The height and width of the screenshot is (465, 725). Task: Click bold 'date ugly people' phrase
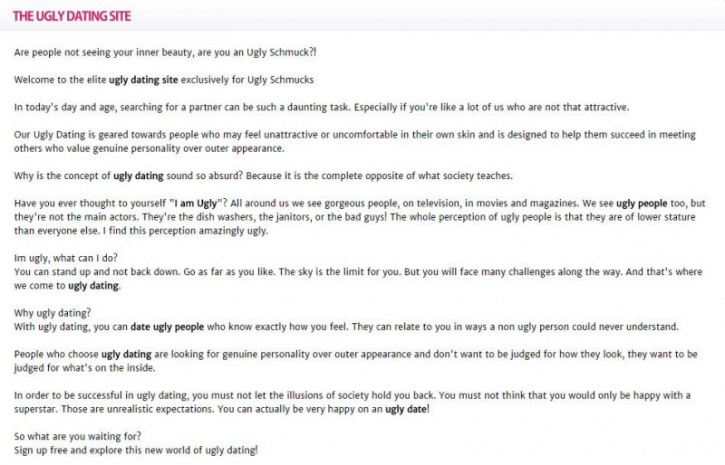click(167, 327)
